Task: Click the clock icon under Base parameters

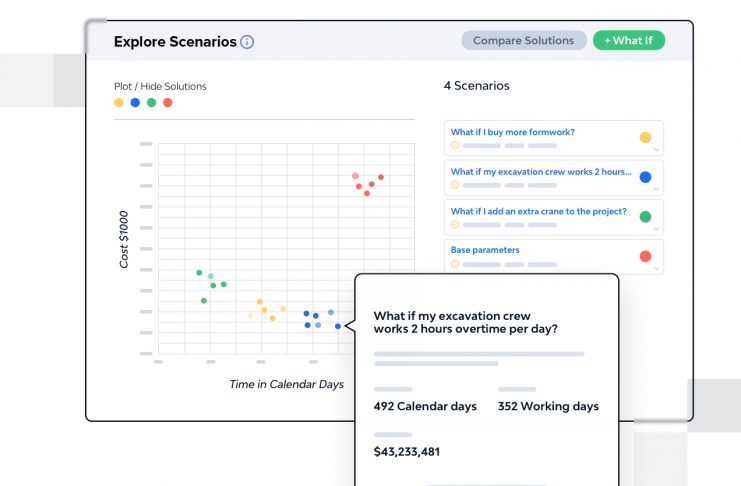Action: (455, 264)
